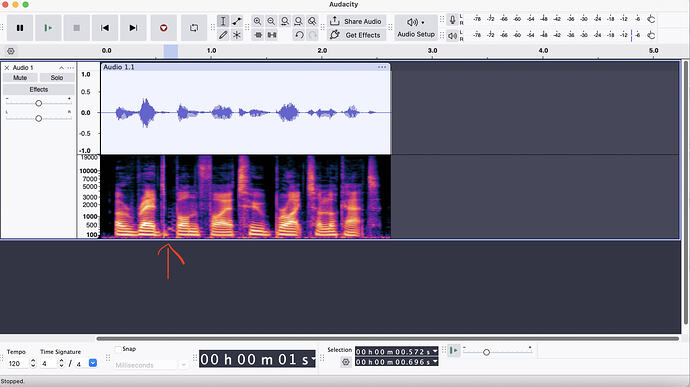The image size is (690, 387).
Task: Open Selection settings gear icon
Action: tap(346, 362)
